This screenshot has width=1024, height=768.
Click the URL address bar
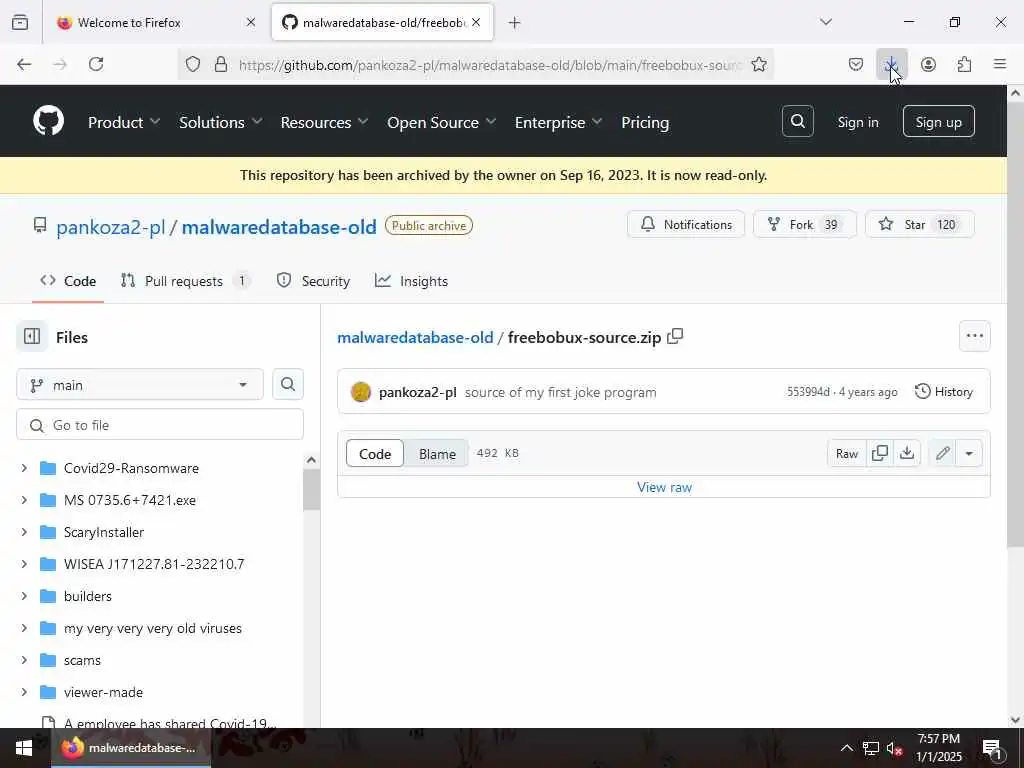click(490, 64)
